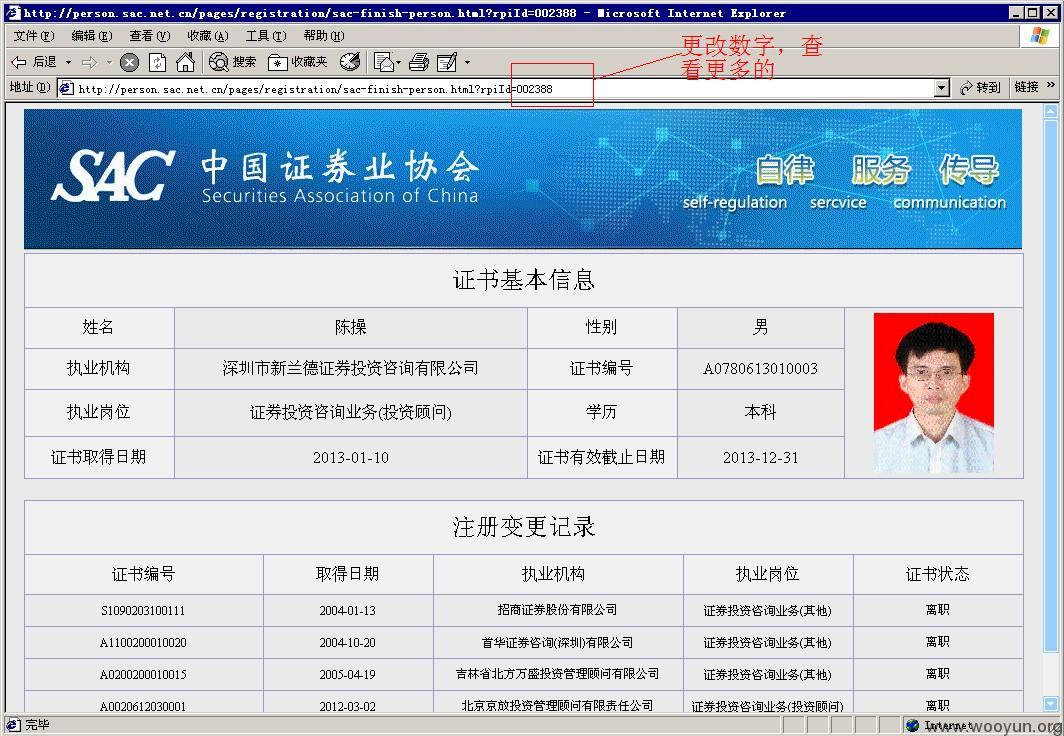The width and height of the screenshot is (1064, 736).
Task: Open the Back button history dropdown arrow
Action: [x=68, y=62]
